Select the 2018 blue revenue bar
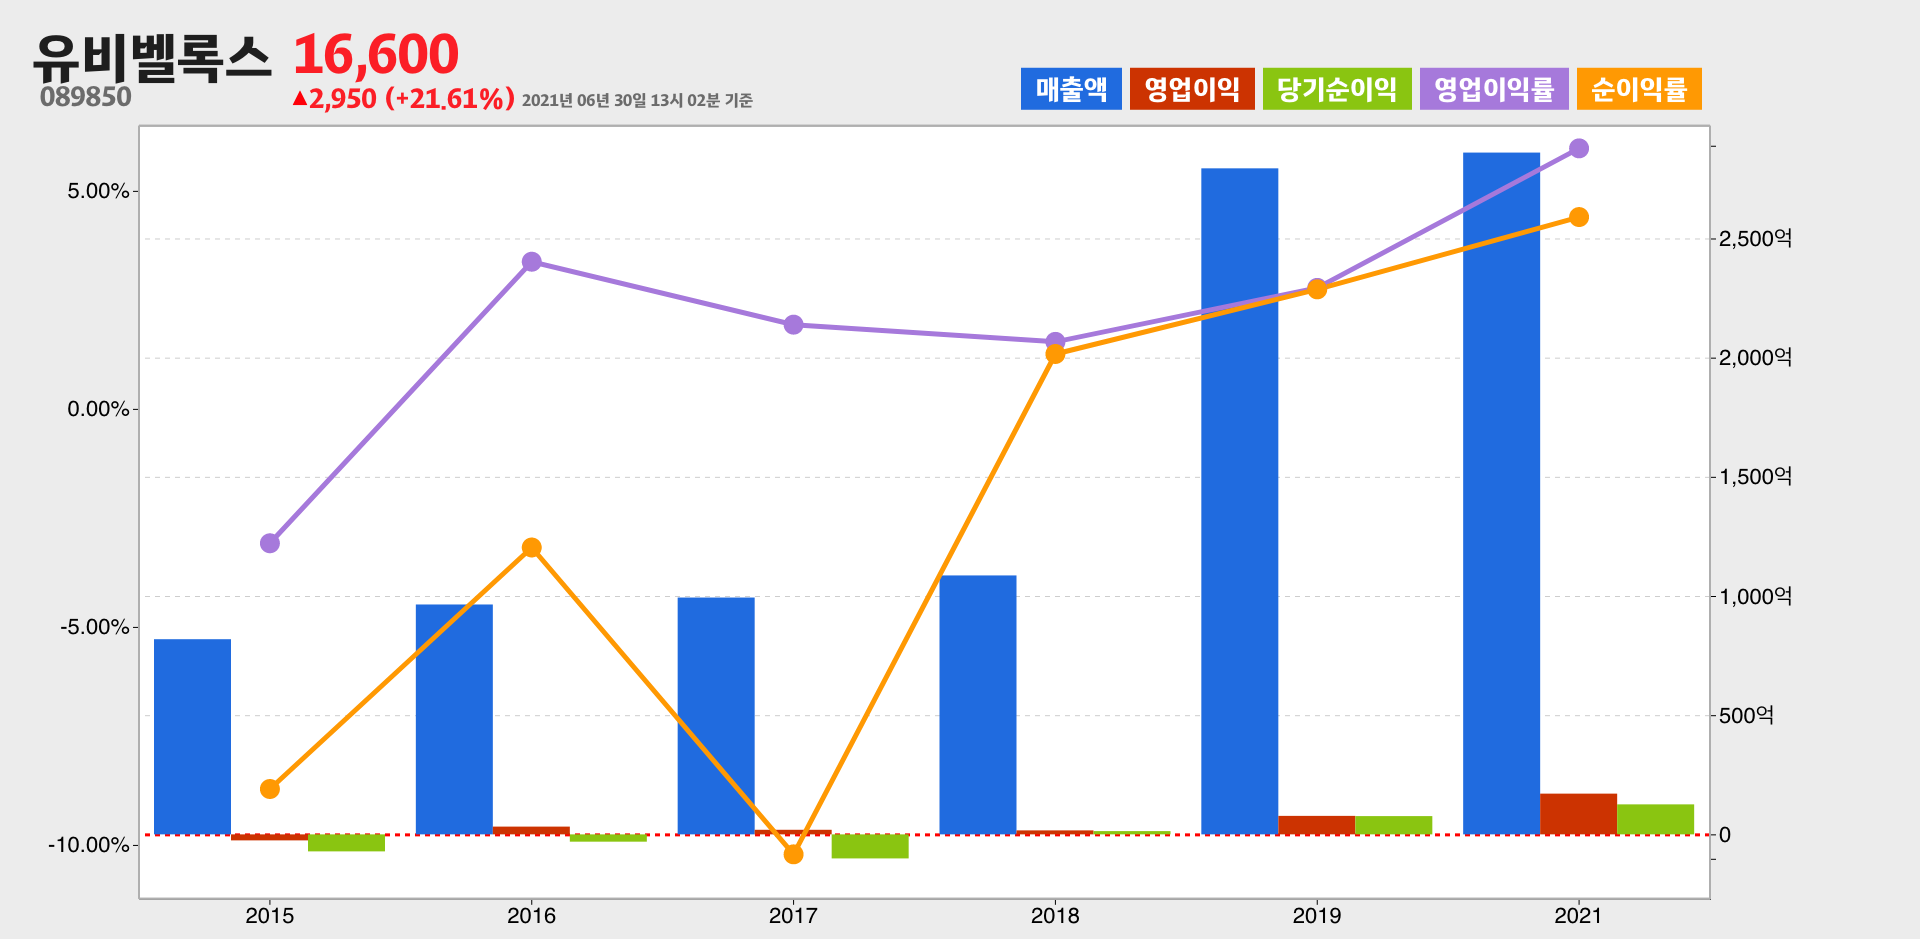This screenshot has width=1920, height=939. [x=978, y=705]
